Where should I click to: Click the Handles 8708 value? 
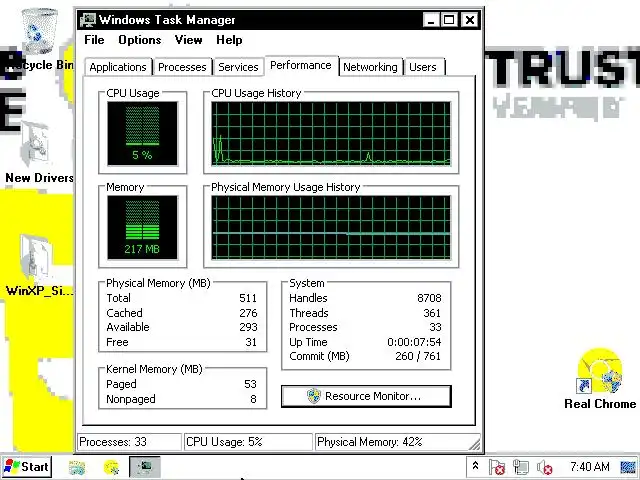(429, 298)
